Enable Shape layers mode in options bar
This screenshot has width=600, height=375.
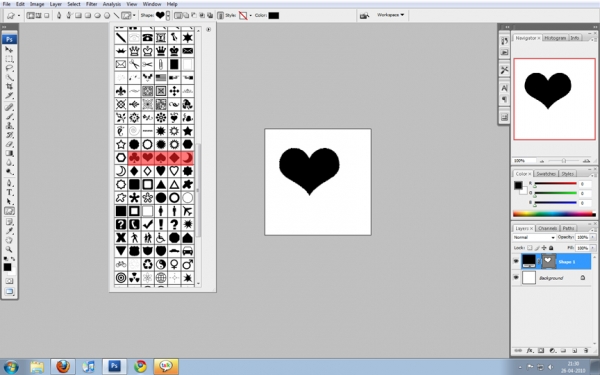(x=30, y=16)
